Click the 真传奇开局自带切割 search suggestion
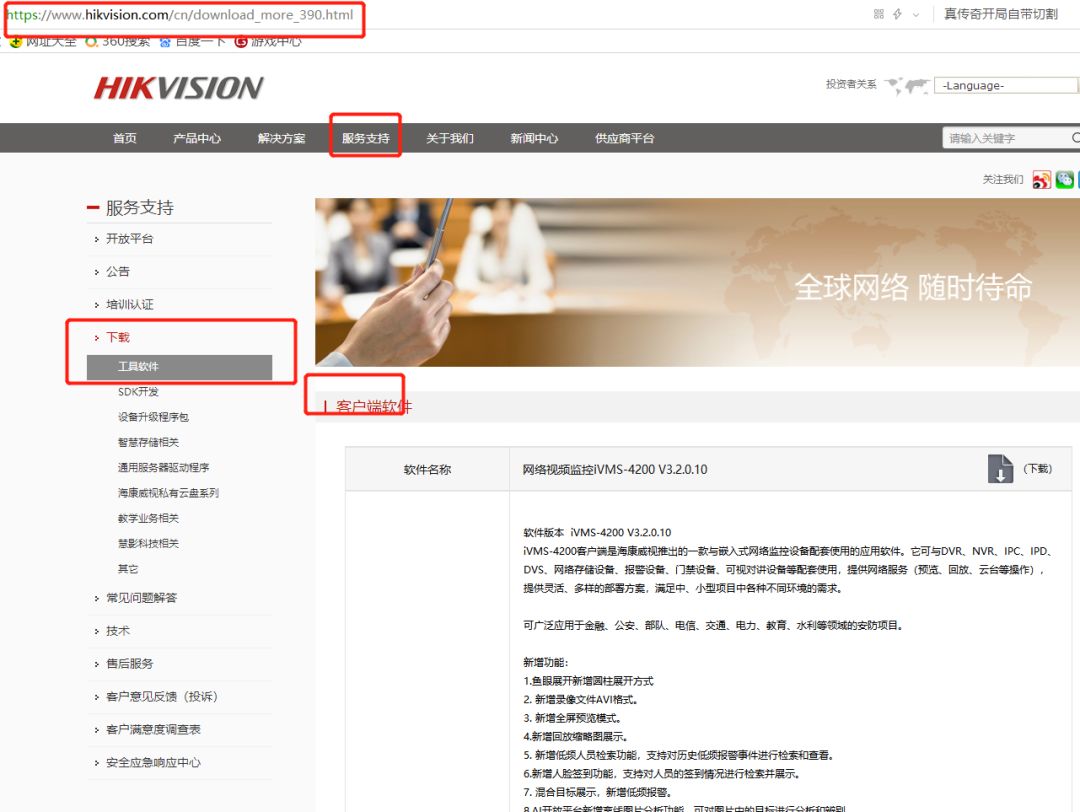This screenshot has height=812, width=1080. tap(1001, 14)
